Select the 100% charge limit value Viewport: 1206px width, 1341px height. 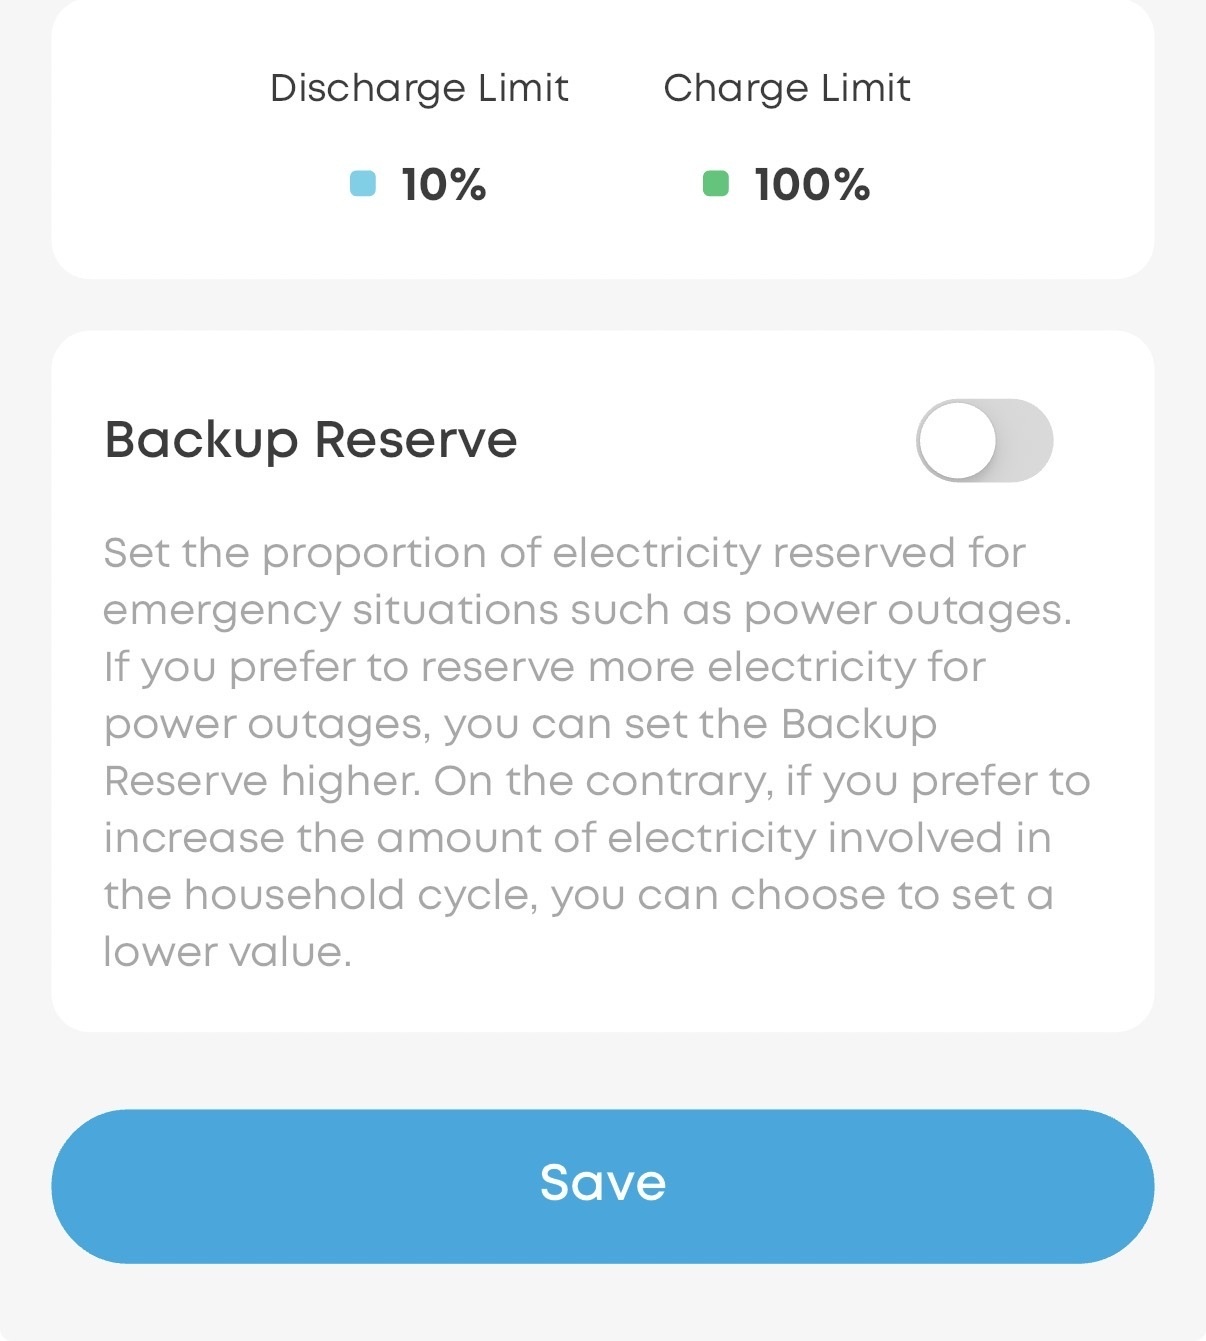tap(812, 185)
